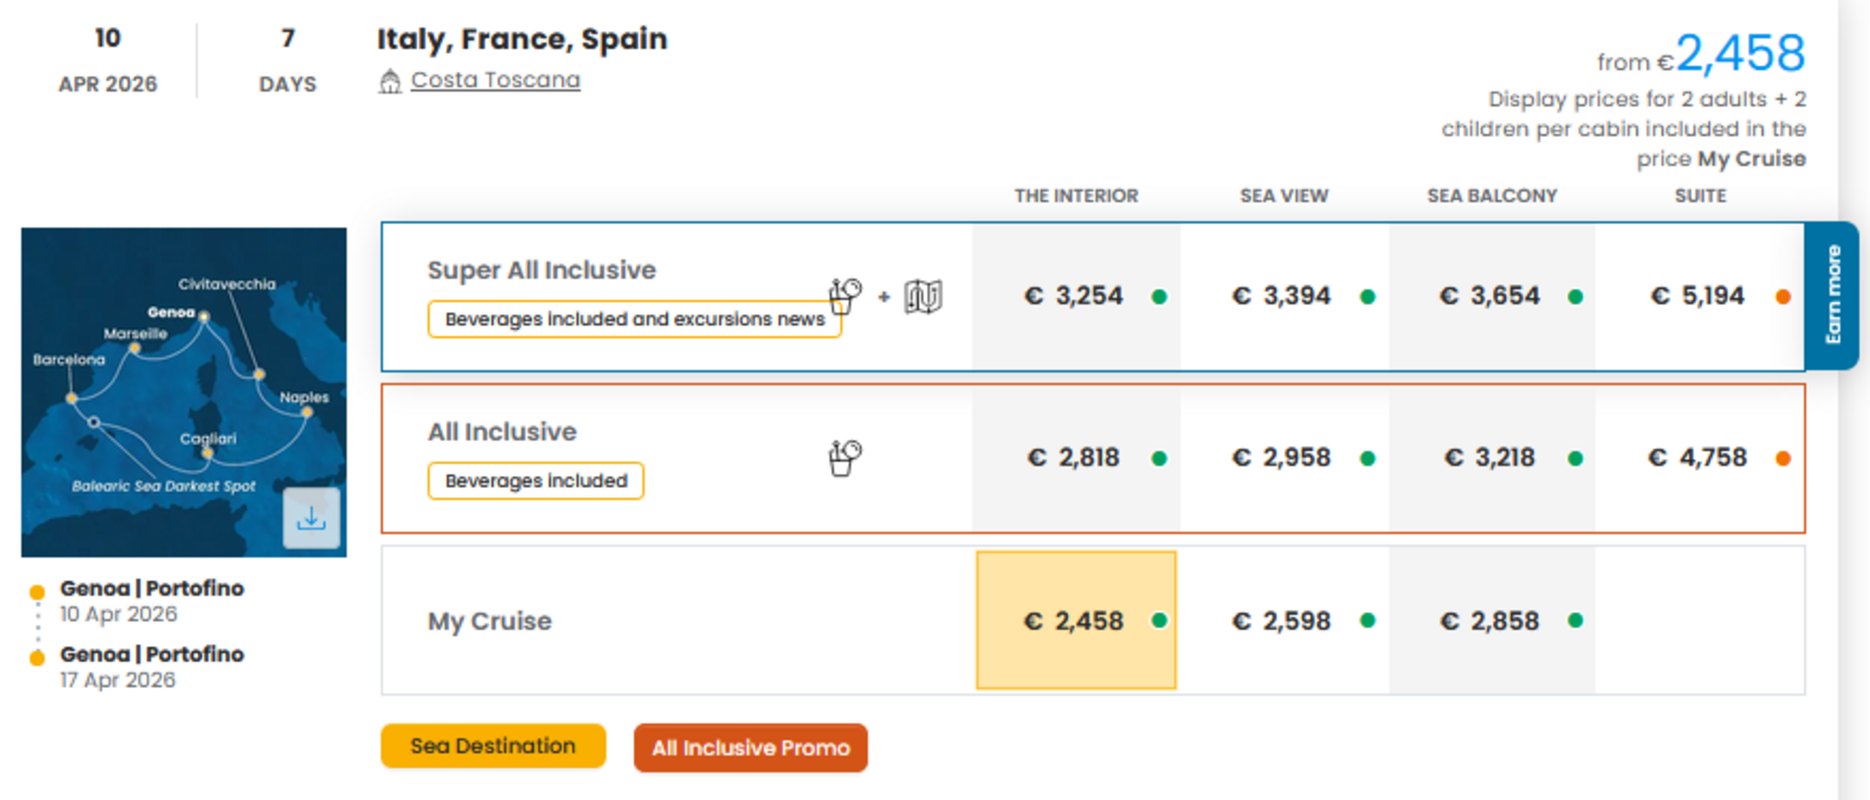
Task: Click the Beverages included label
Action: coord(536,481)
